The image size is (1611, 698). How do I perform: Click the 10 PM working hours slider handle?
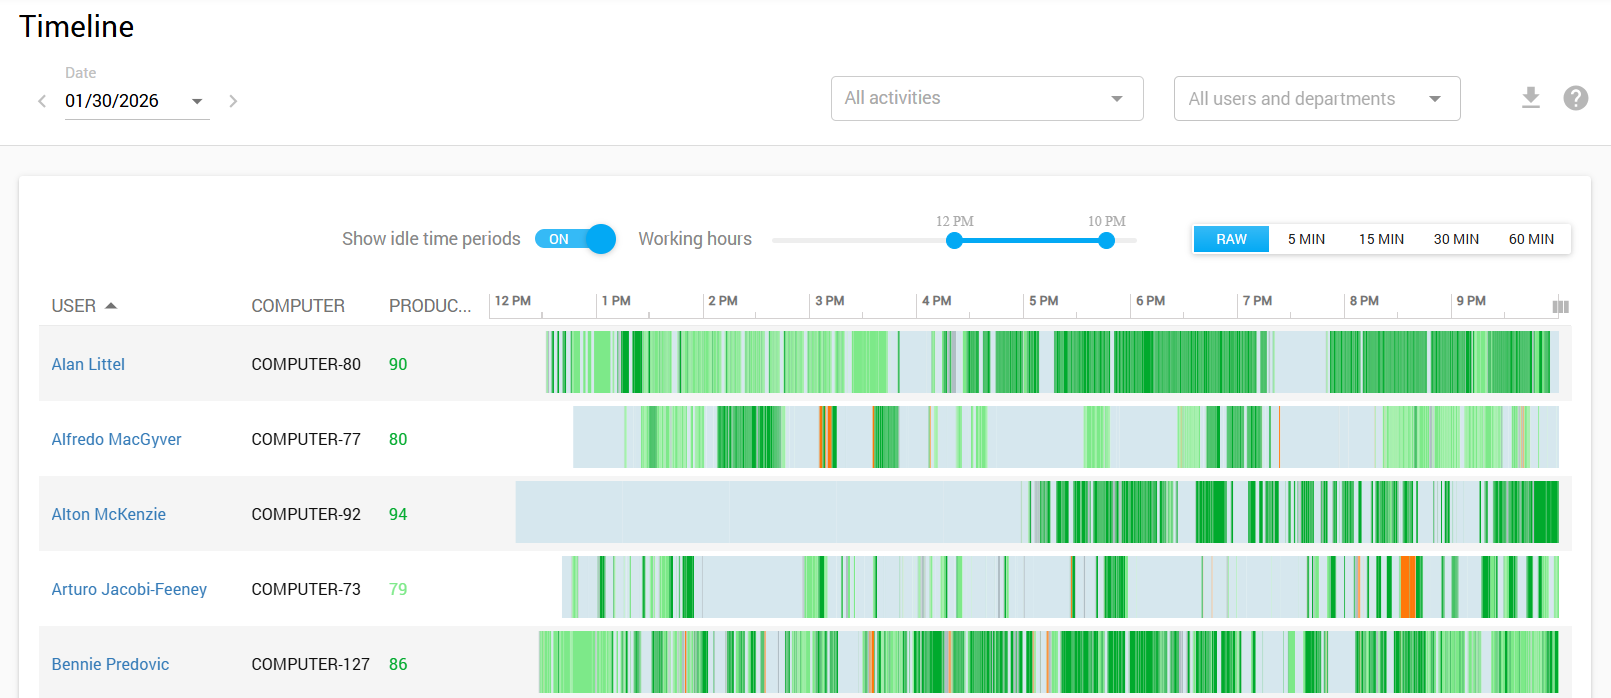1106,240
